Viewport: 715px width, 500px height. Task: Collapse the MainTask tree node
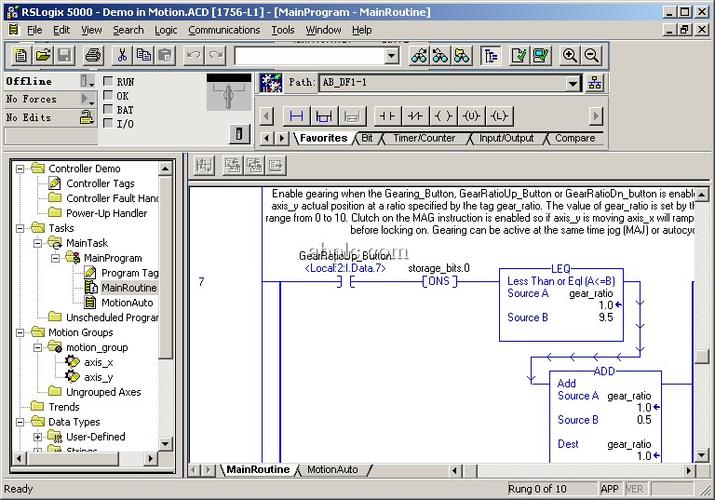pos(38,243)
